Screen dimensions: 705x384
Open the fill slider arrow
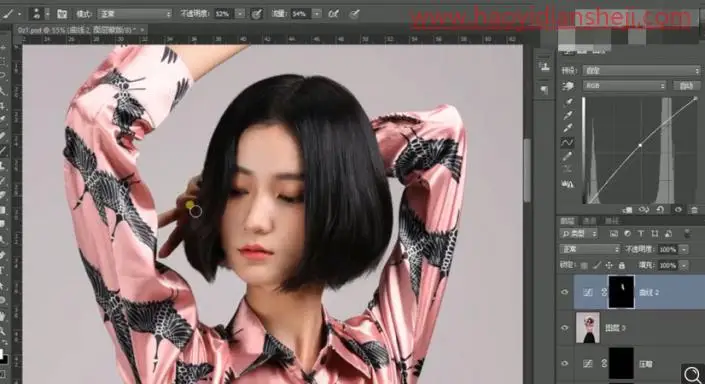(684, 266)
